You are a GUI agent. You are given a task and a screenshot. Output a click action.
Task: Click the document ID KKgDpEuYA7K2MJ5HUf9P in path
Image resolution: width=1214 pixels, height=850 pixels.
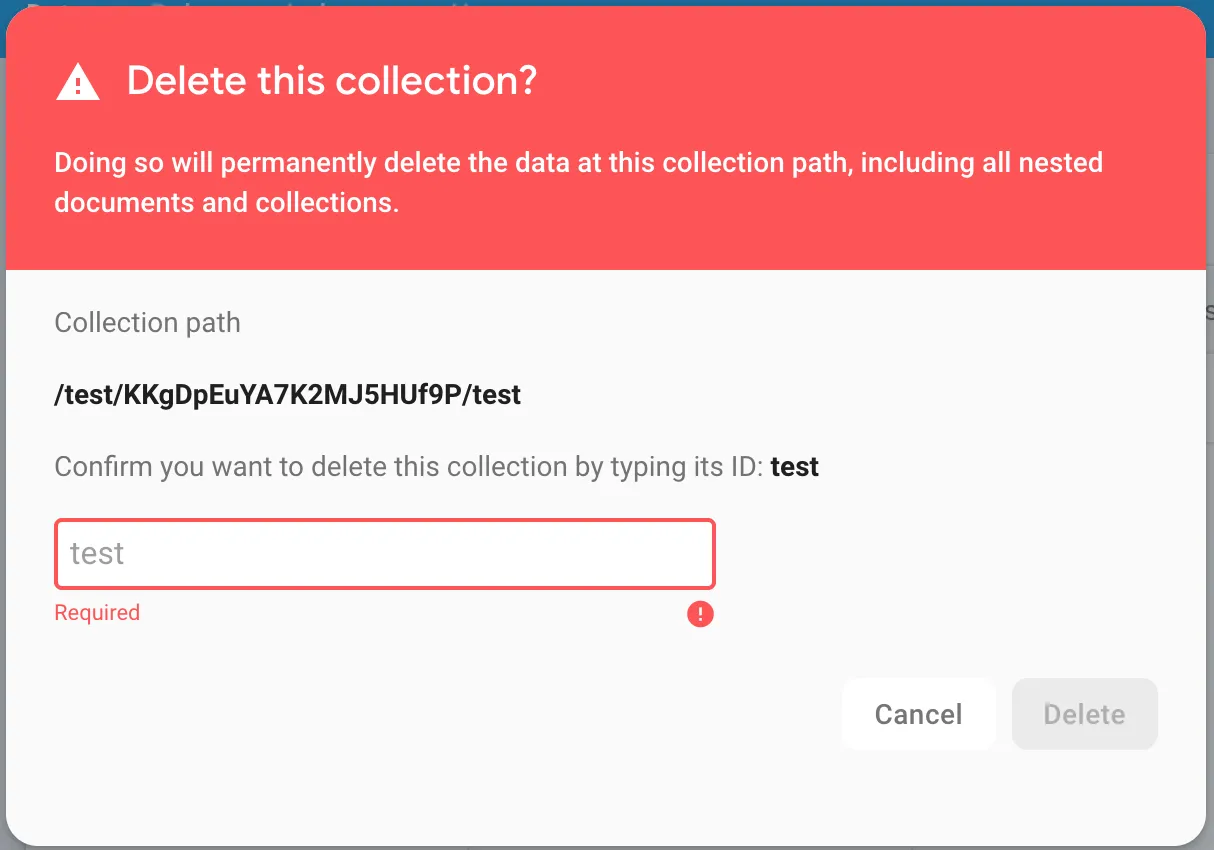coord(294,395)
